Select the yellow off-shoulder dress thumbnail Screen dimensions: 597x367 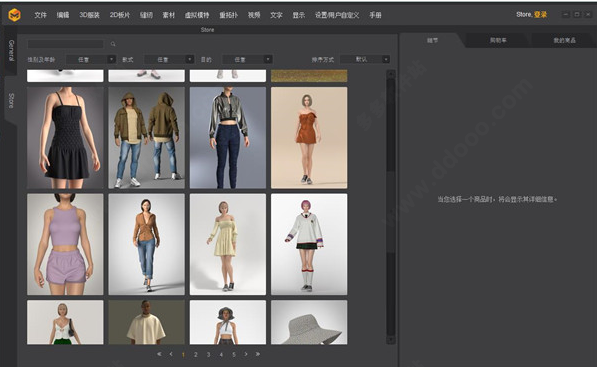(228, 244)
